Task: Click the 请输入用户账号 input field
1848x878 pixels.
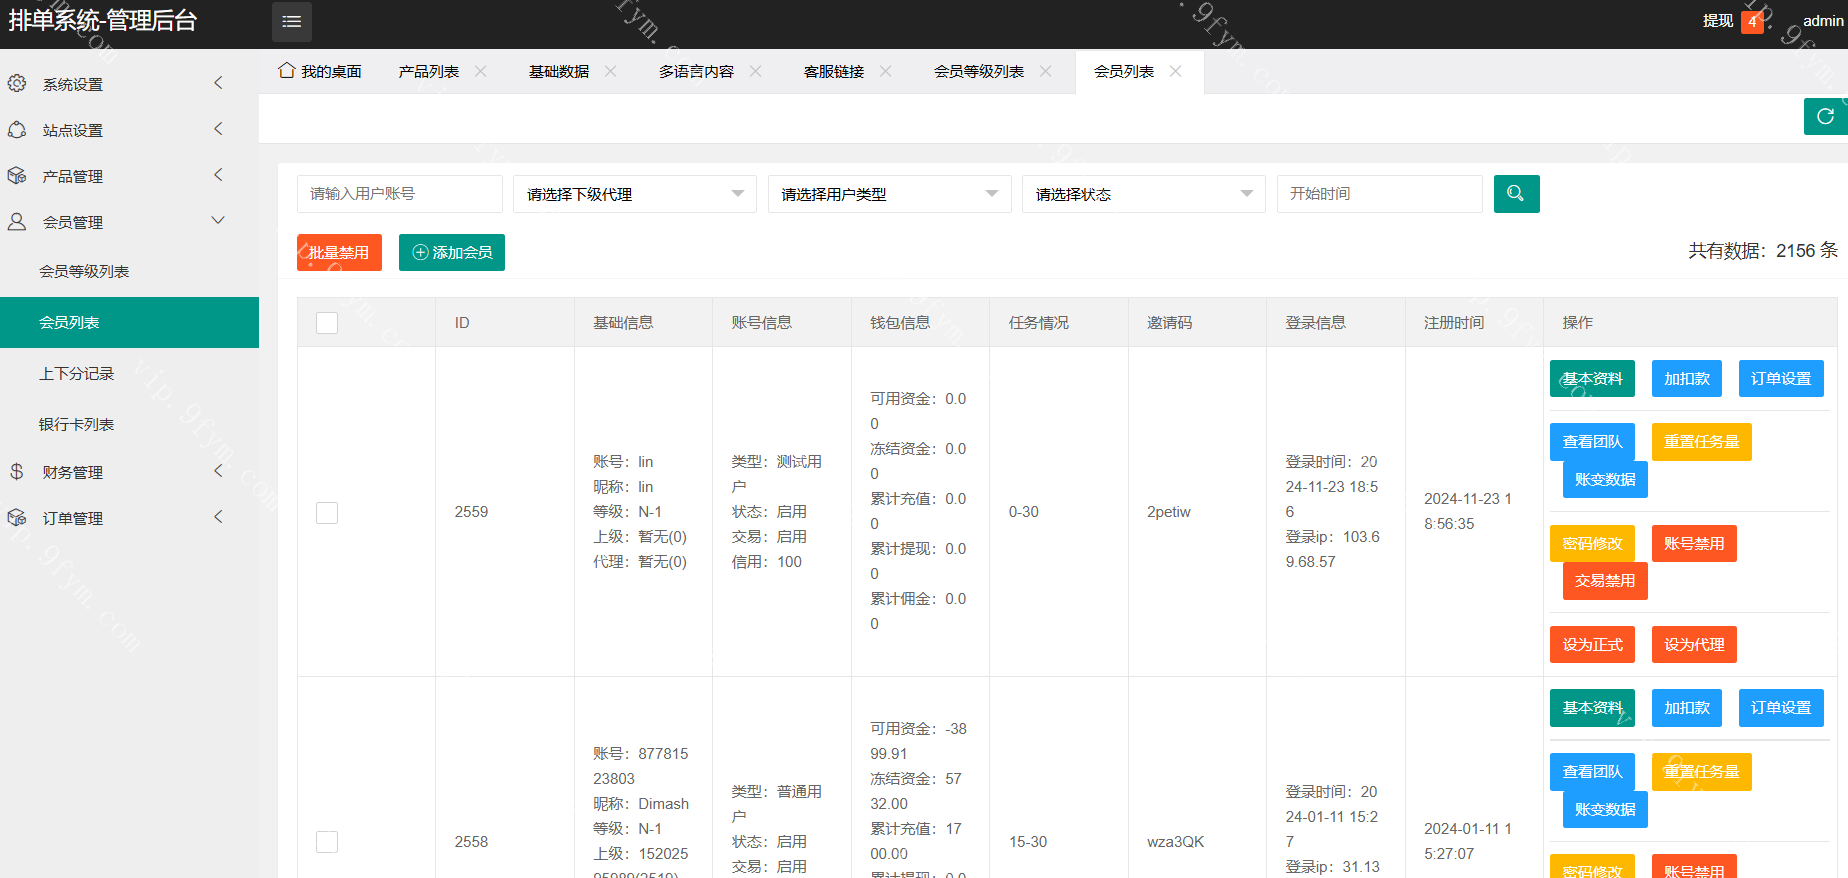Action: (x=399, y=194)
